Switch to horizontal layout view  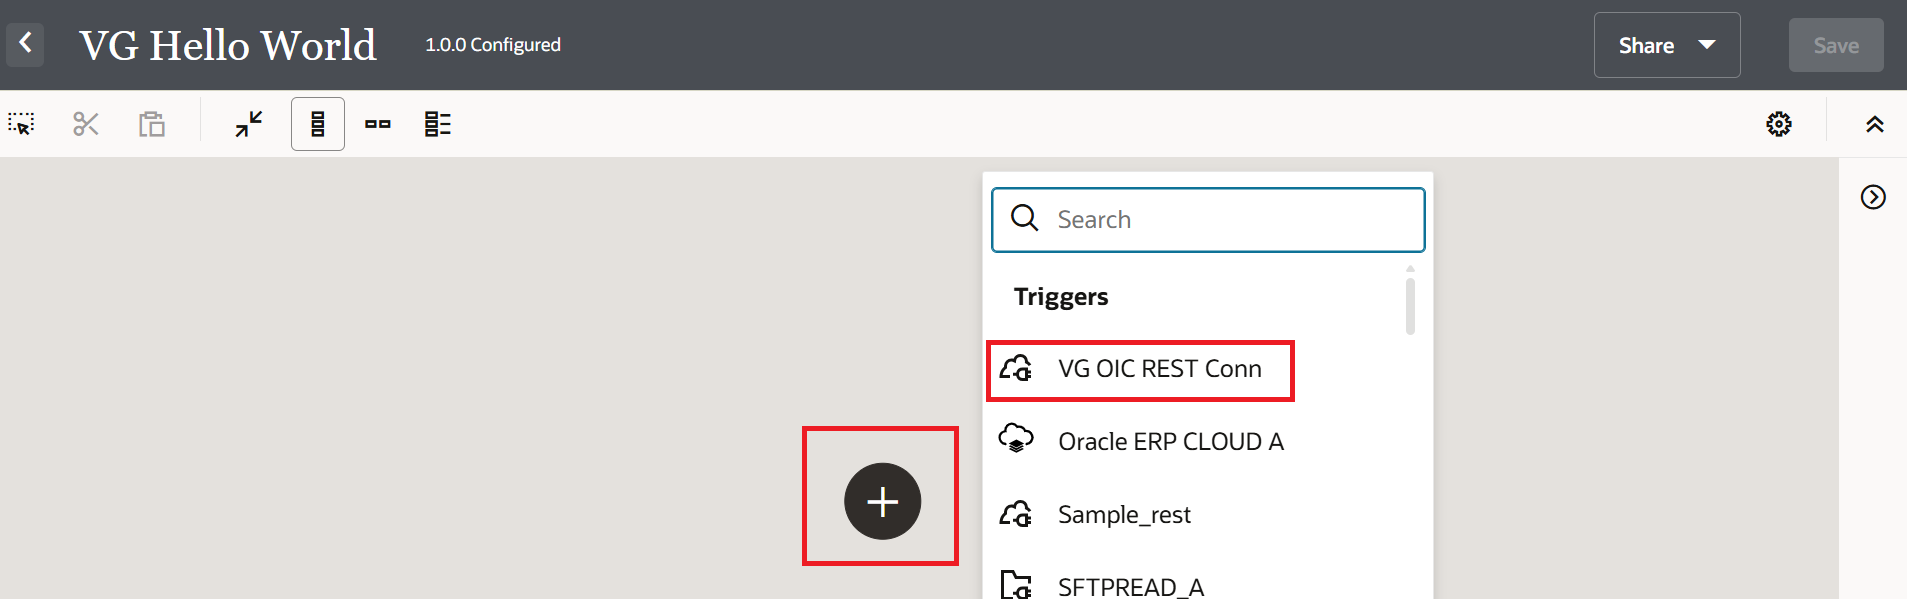pyautogui.click(x=378, y=124)
